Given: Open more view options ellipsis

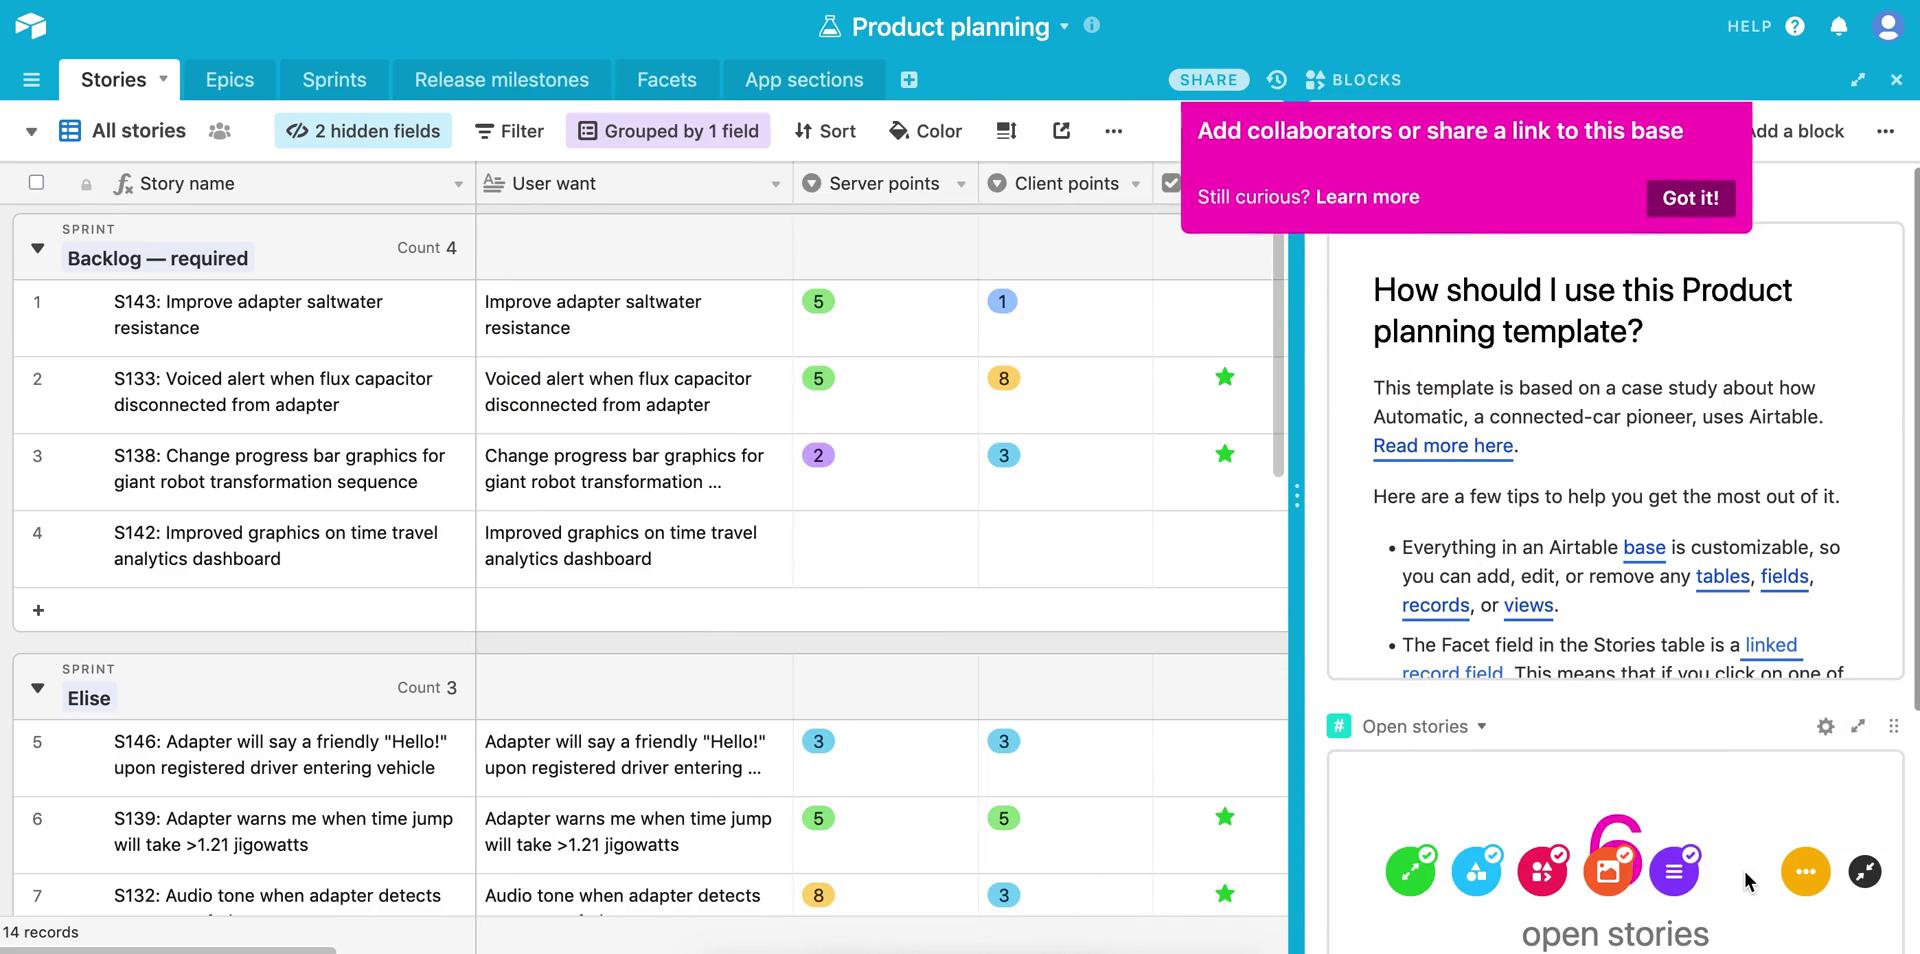Looking at the screenshot, I should point(1113,131).
